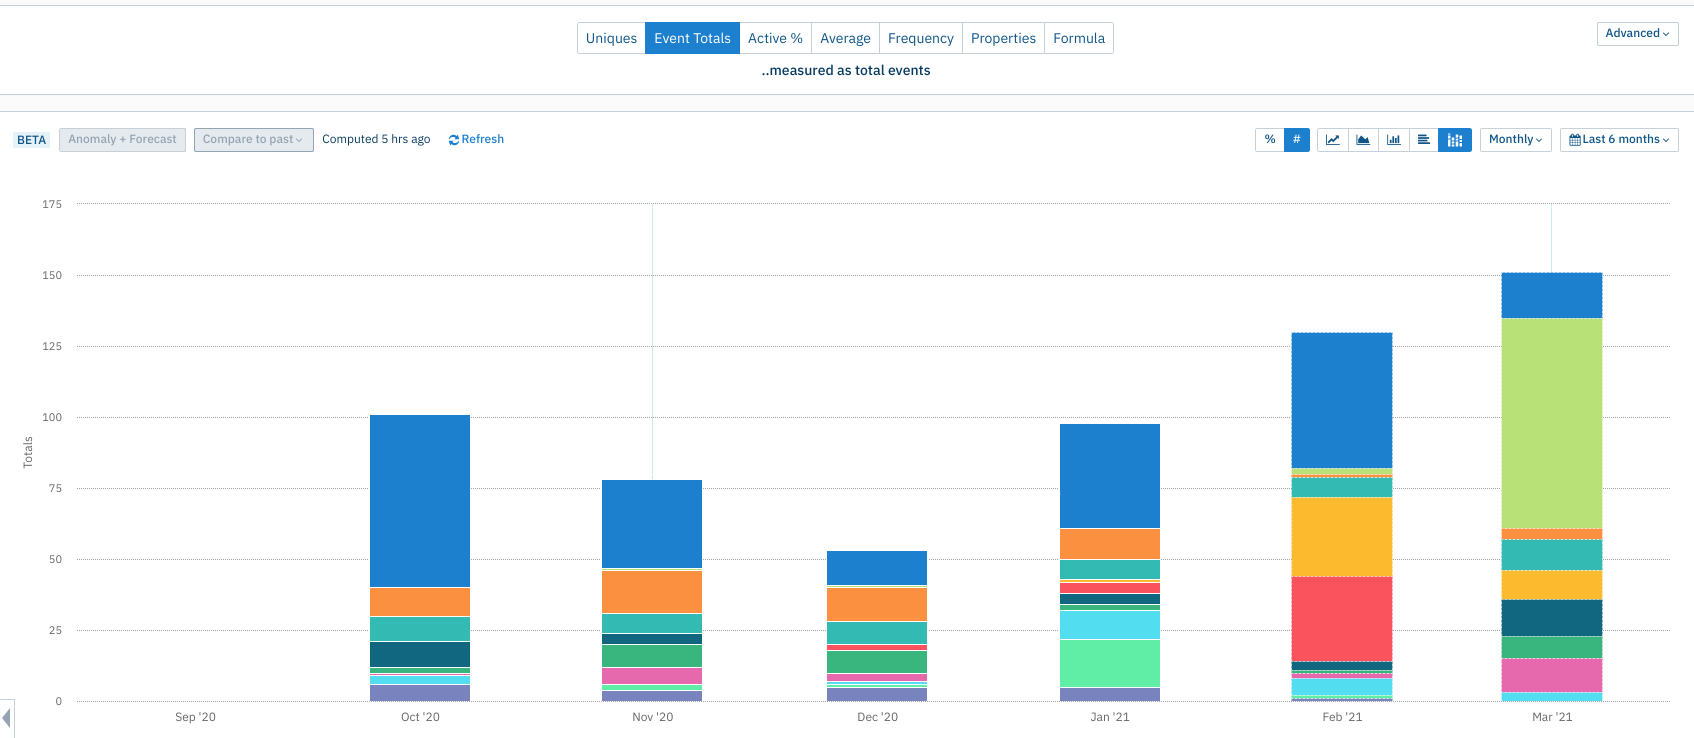Toggle Anomaly + Forecast mode

click(x=122, y=140)
